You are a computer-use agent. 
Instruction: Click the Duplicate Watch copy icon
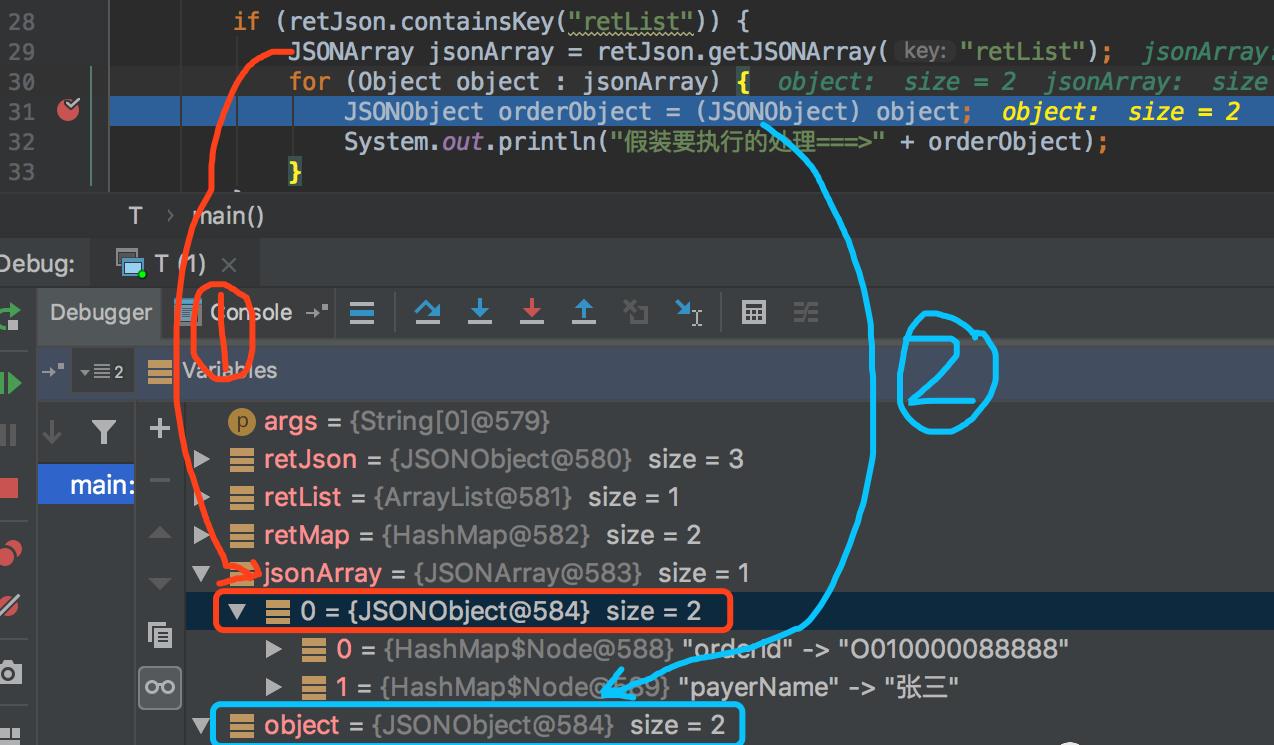pos(160,634)
